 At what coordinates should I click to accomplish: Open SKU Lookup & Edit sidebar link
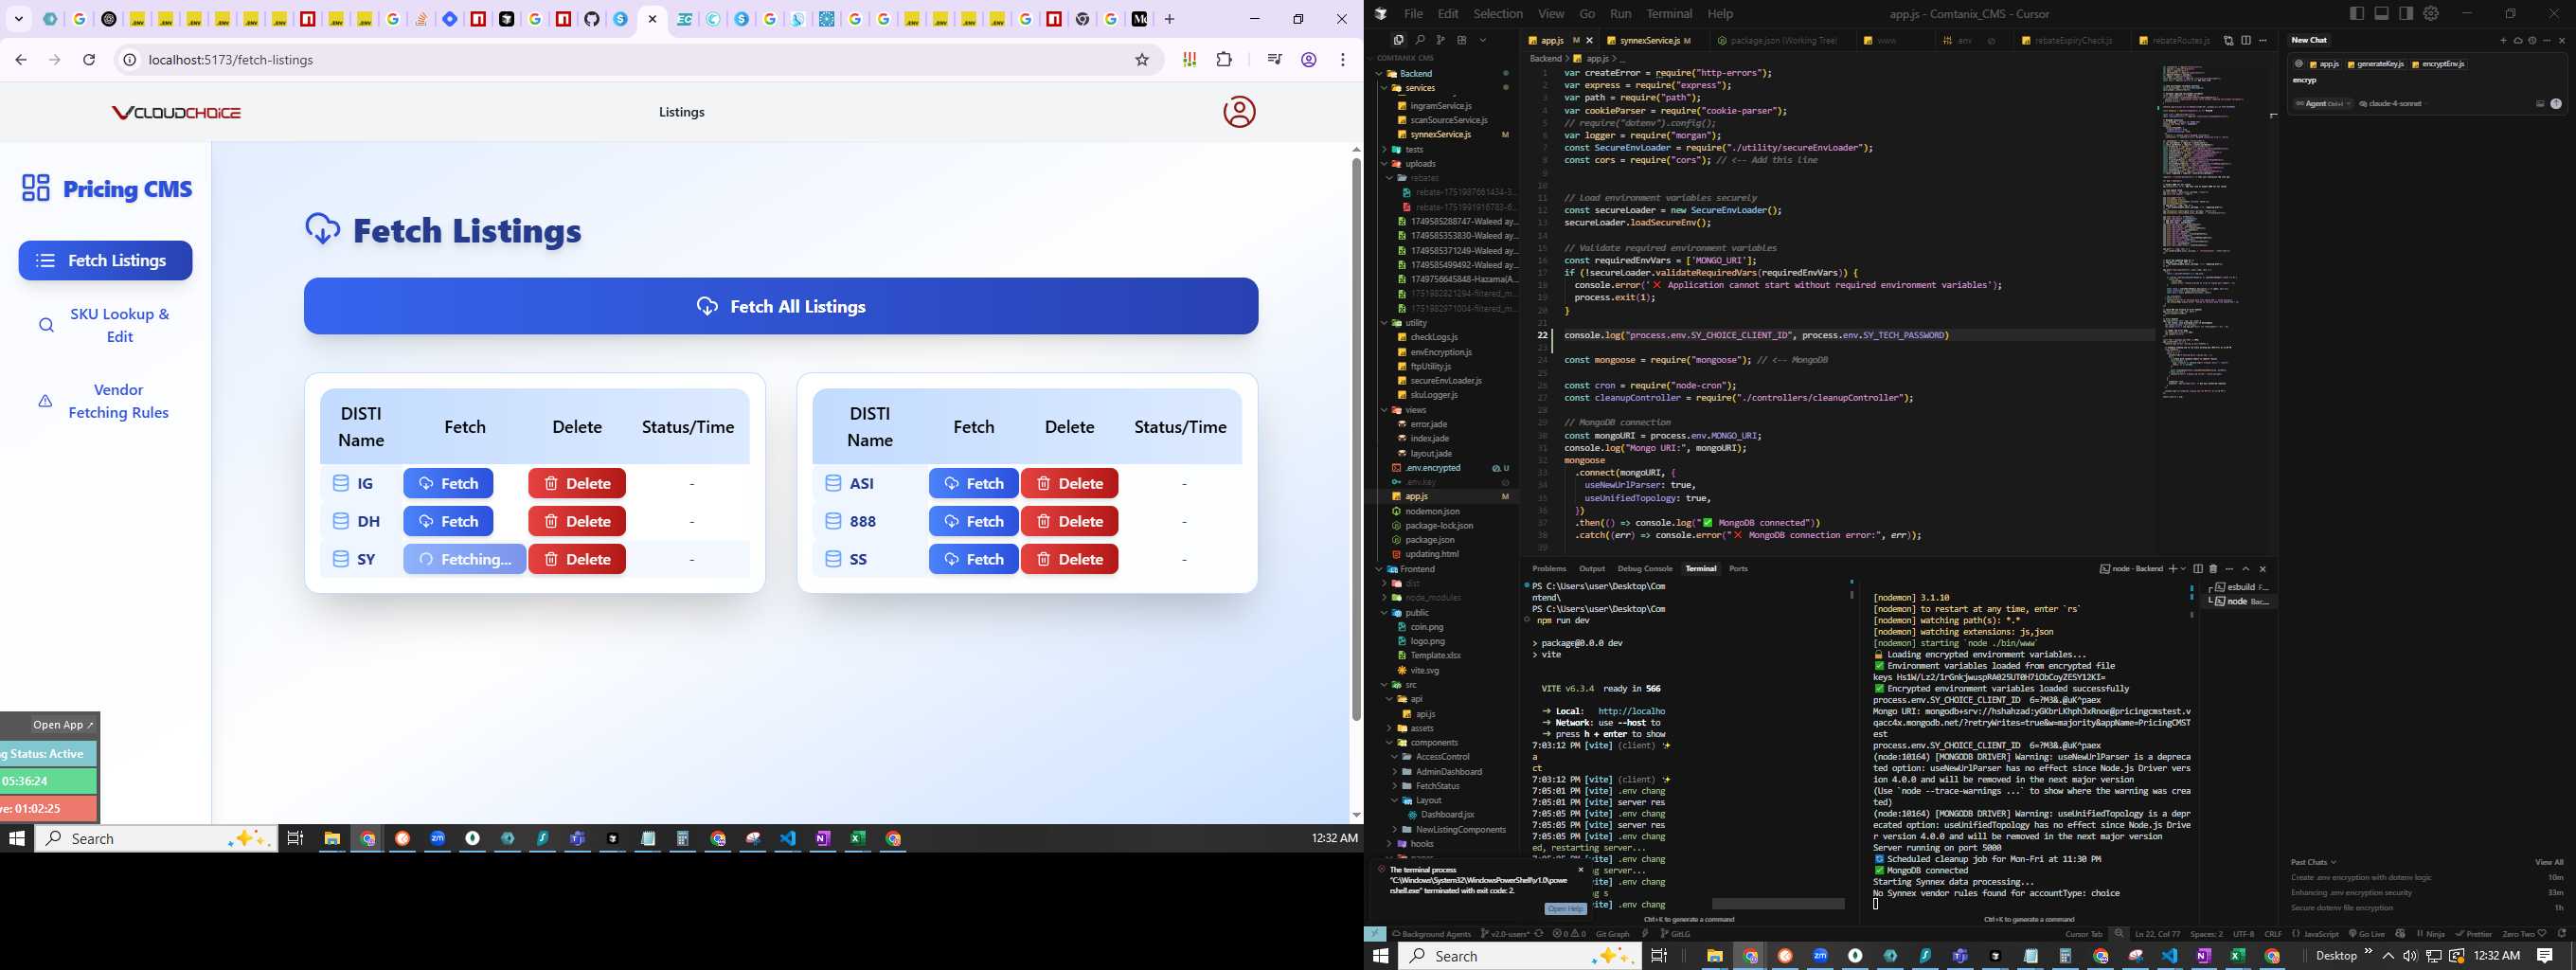coord(105,325)
